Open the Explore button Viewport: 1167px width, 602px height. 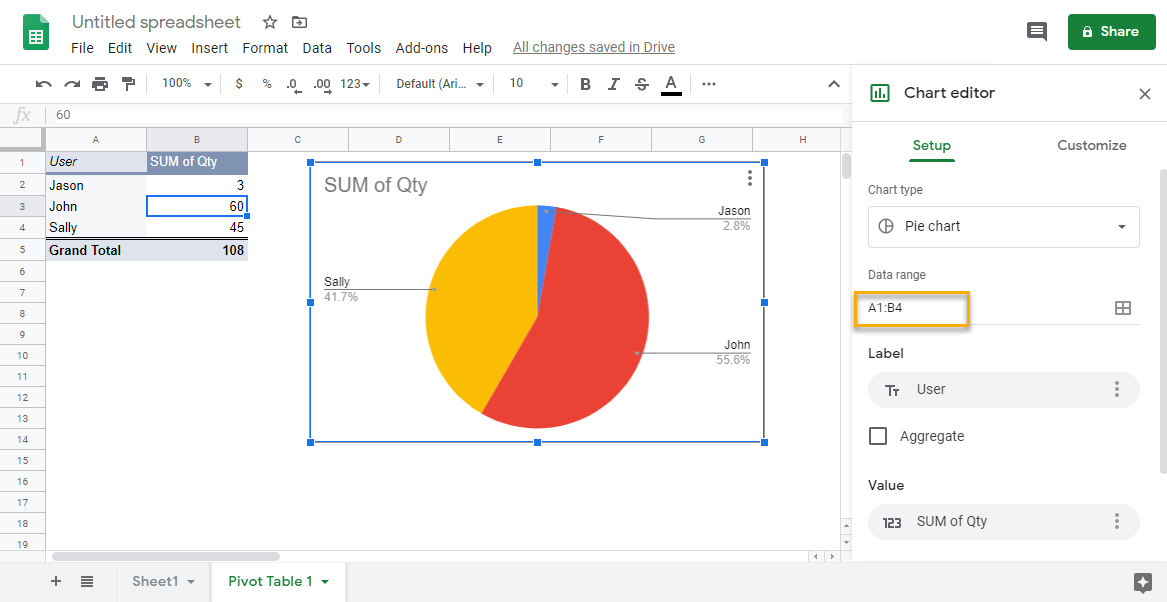click(1143, 582)
